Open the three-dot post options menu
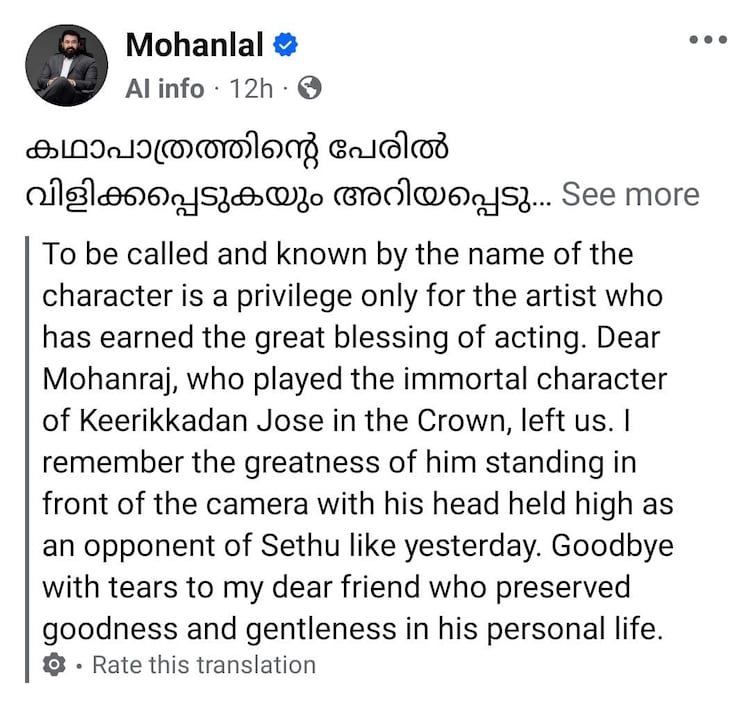The image size is (750, 708). pos(708,40)
